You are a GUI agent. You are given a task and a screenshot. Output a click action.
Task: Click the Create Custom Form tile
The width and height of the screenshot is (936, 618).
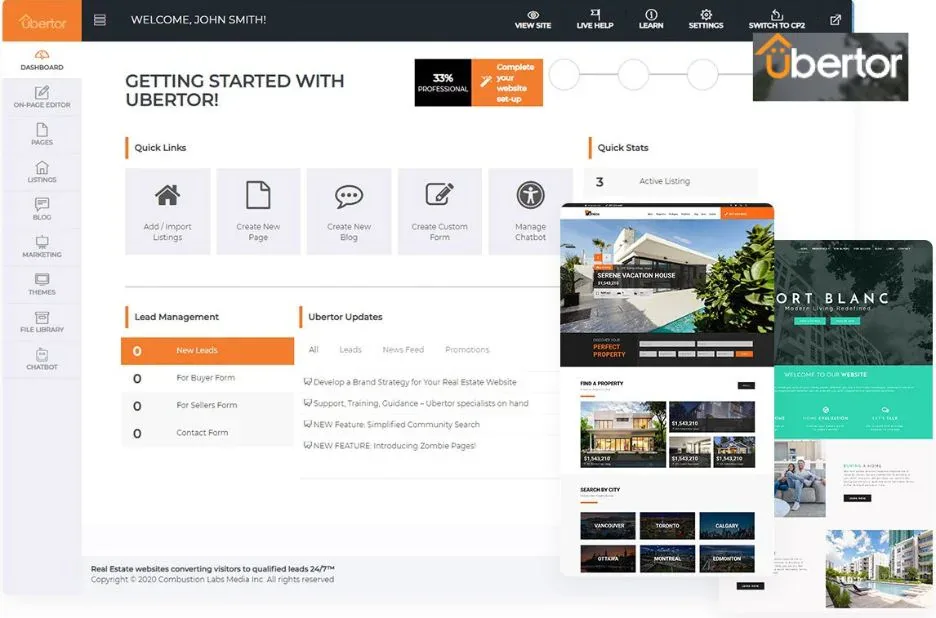439,211
